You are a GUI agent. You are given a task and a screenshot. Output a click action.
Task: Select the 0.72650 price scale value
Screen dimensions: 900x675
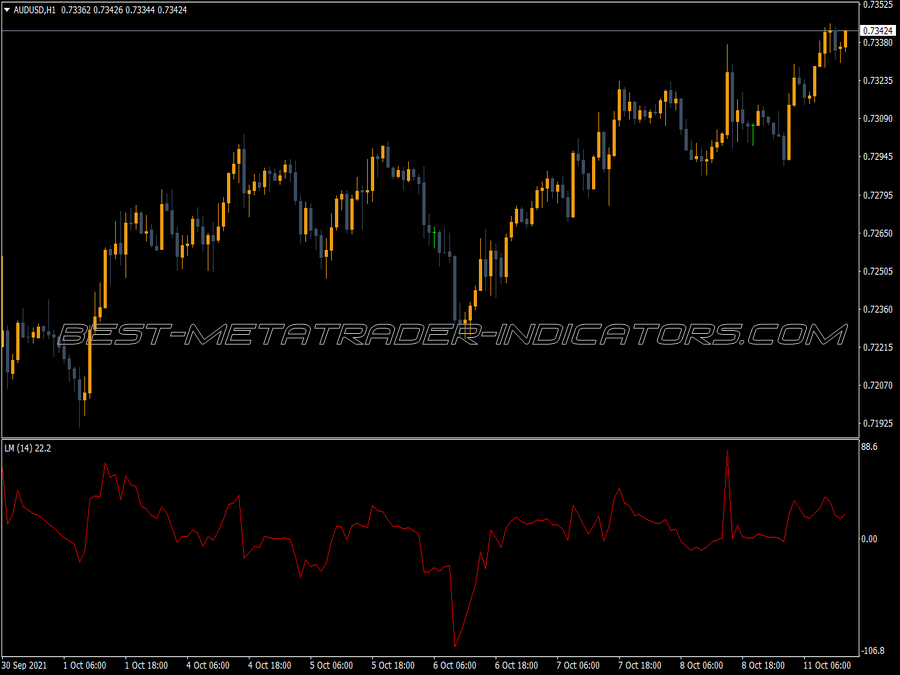point(878,233)
